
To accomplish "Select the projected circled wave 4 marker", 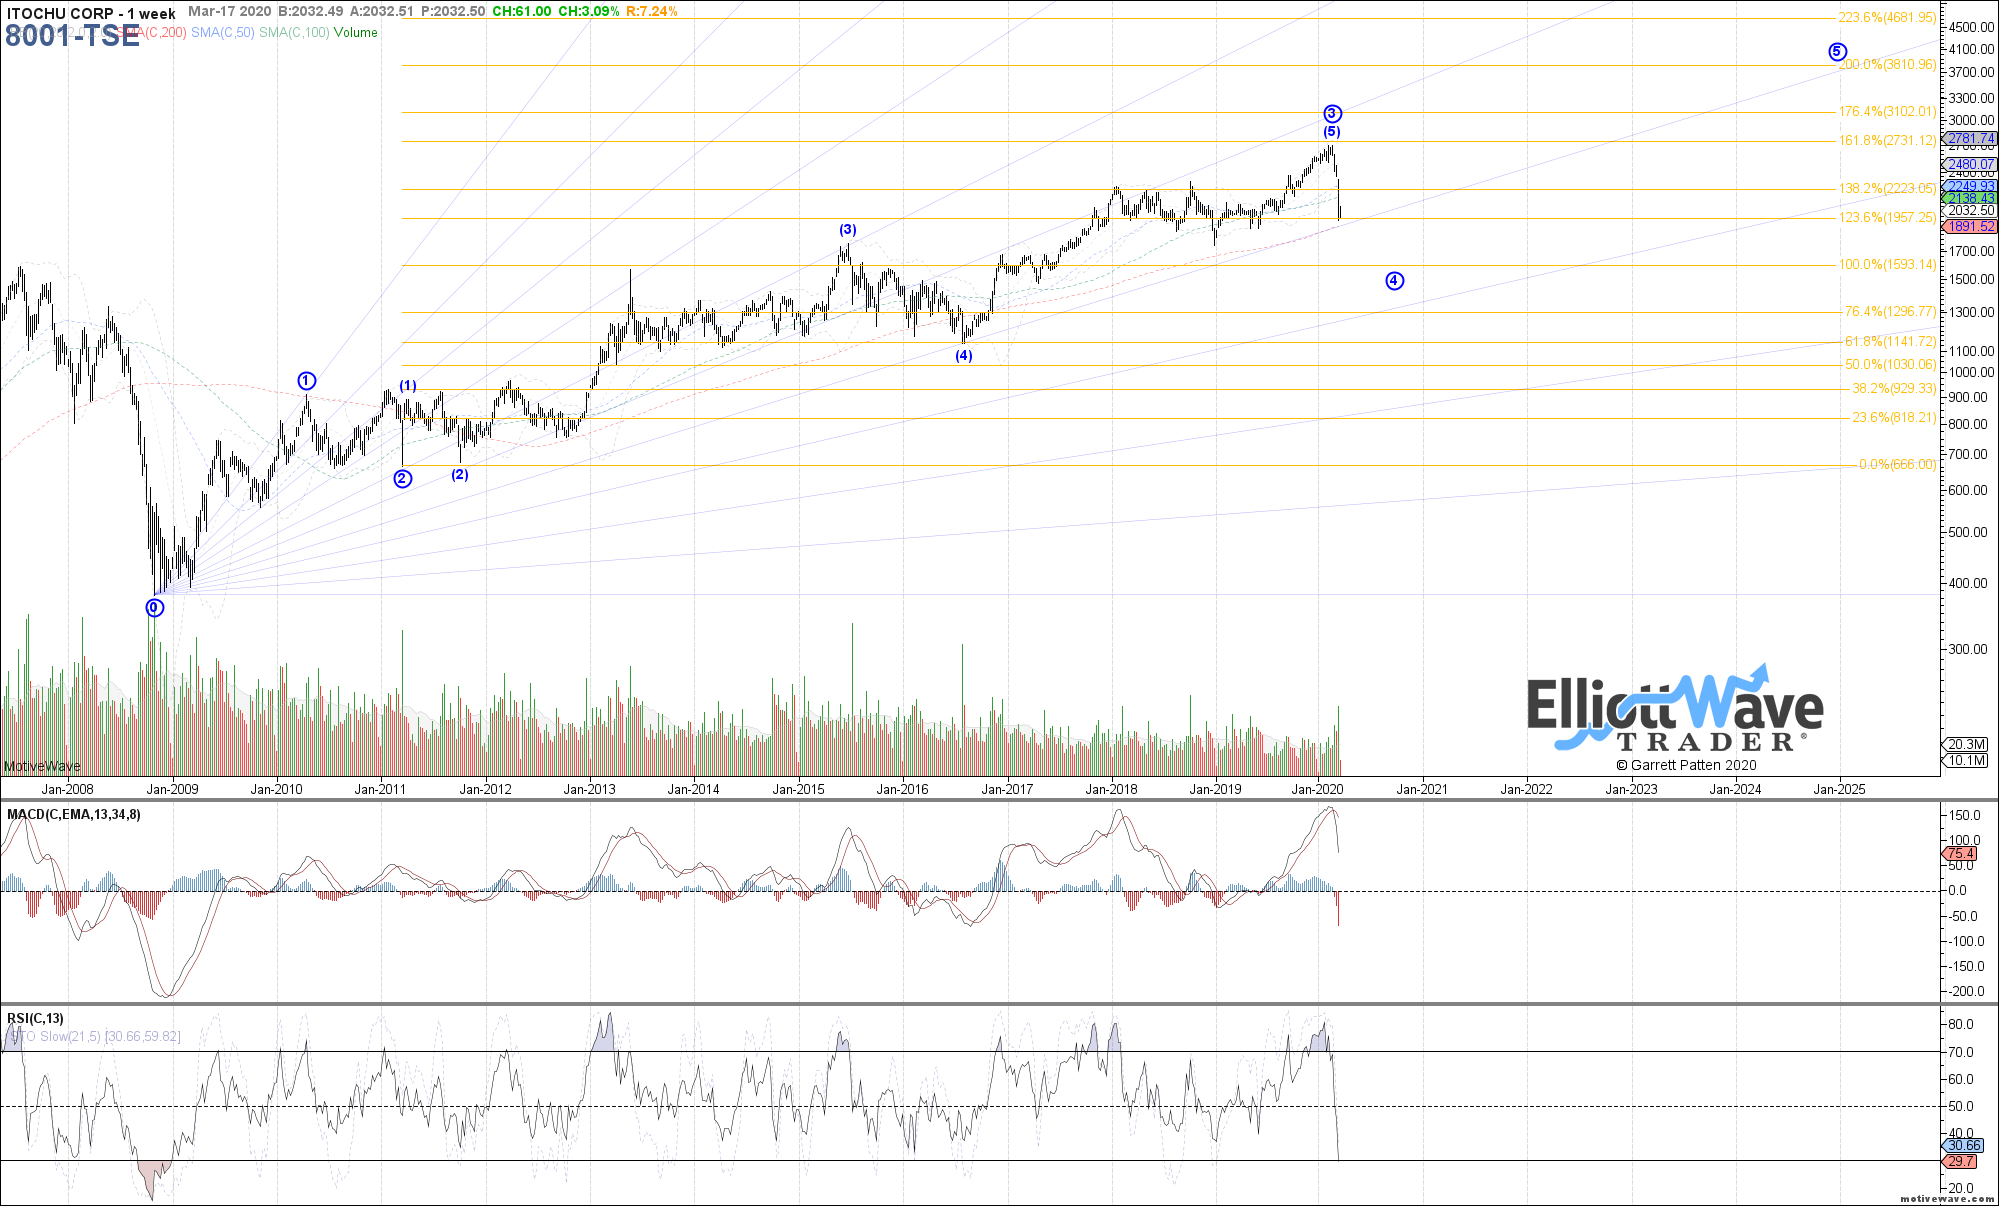I will tap(1394, 280).
